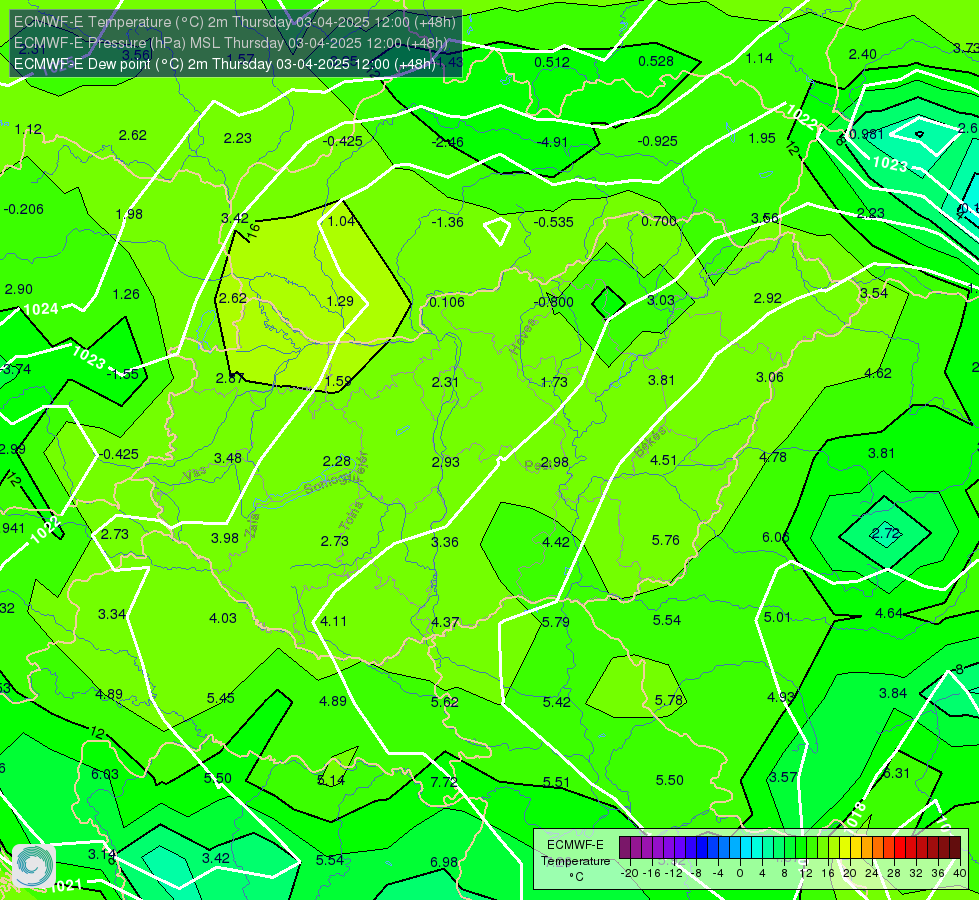Click the dew point value 5.01
The image size is (979, 900).
[x=777, y=617]
